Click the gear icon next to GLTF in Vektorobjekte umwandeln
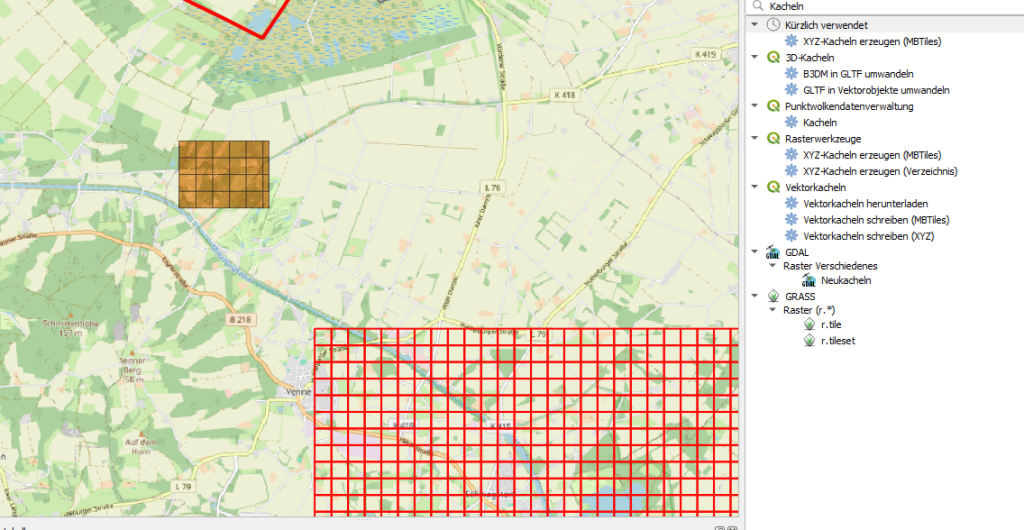1024x530 pixels. tap(792, 90)
